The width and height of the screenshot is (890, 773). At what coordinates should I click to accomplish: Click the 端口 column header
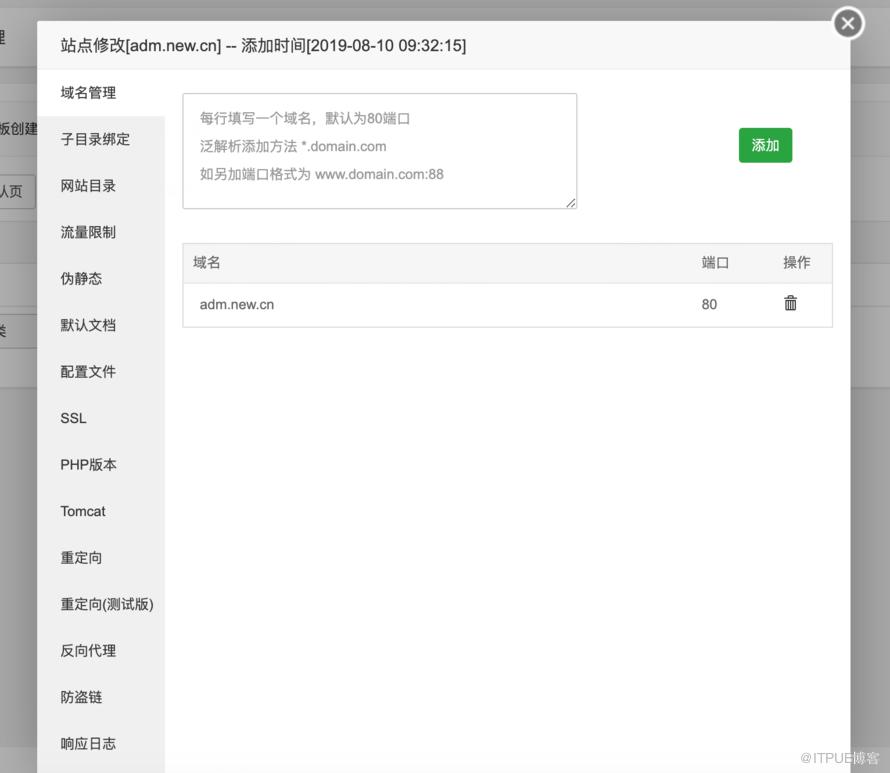[715, 263]
